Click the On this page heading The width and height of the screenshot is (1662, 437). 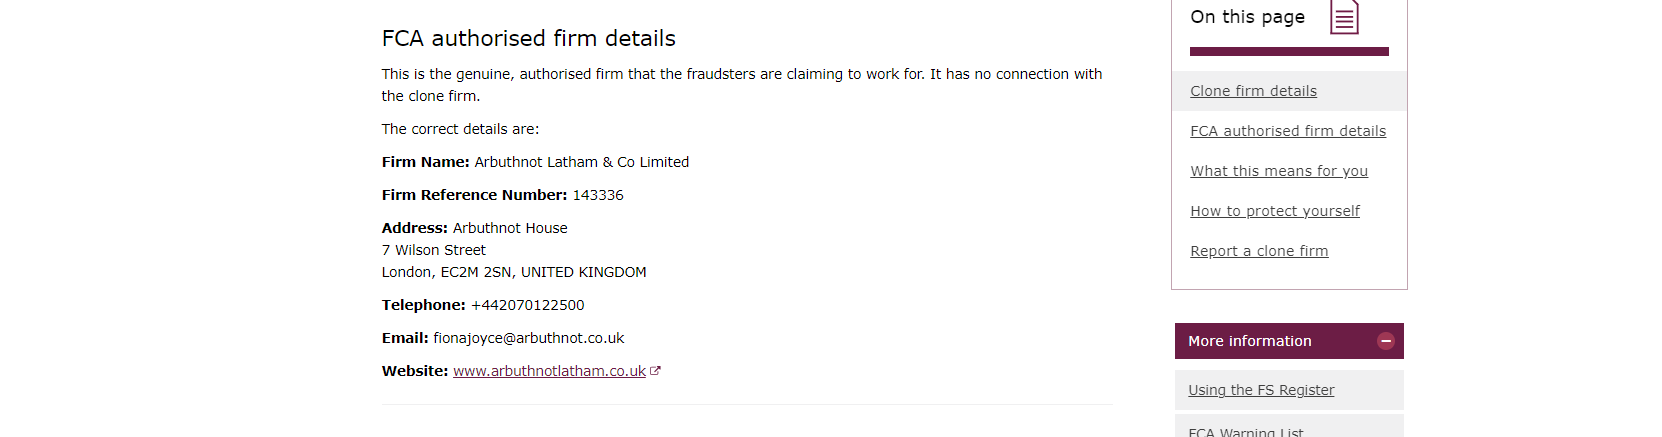[x=1247, y=17]
